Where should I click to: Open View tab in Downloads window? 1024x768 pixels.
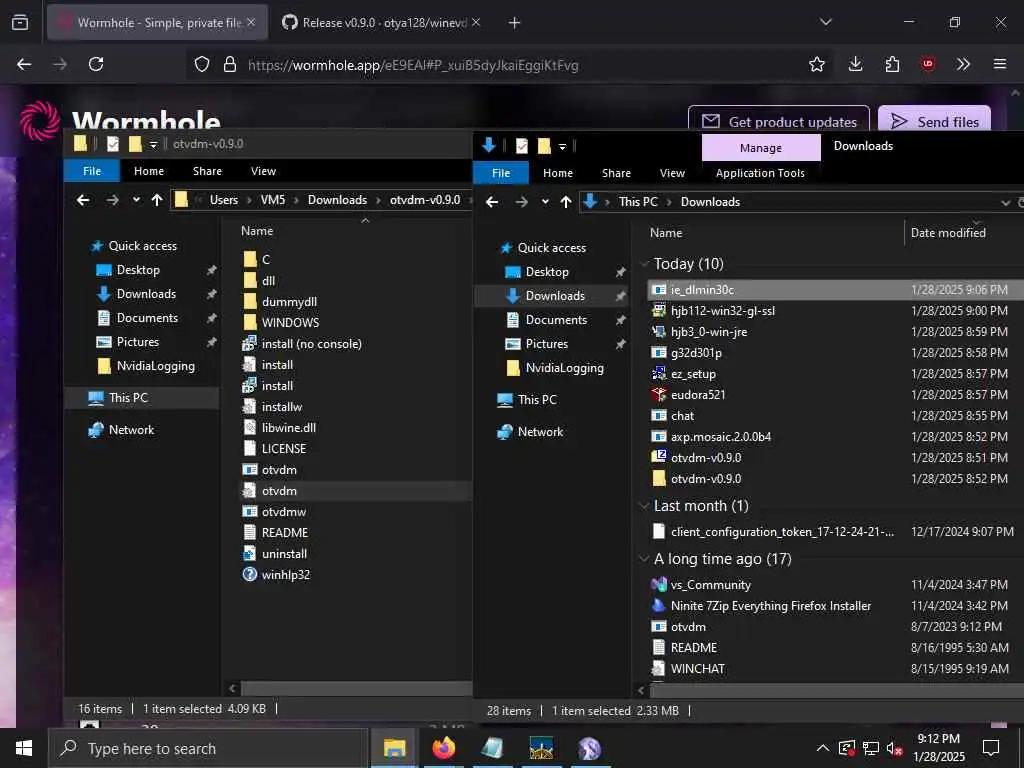click(x=672, y=173)
